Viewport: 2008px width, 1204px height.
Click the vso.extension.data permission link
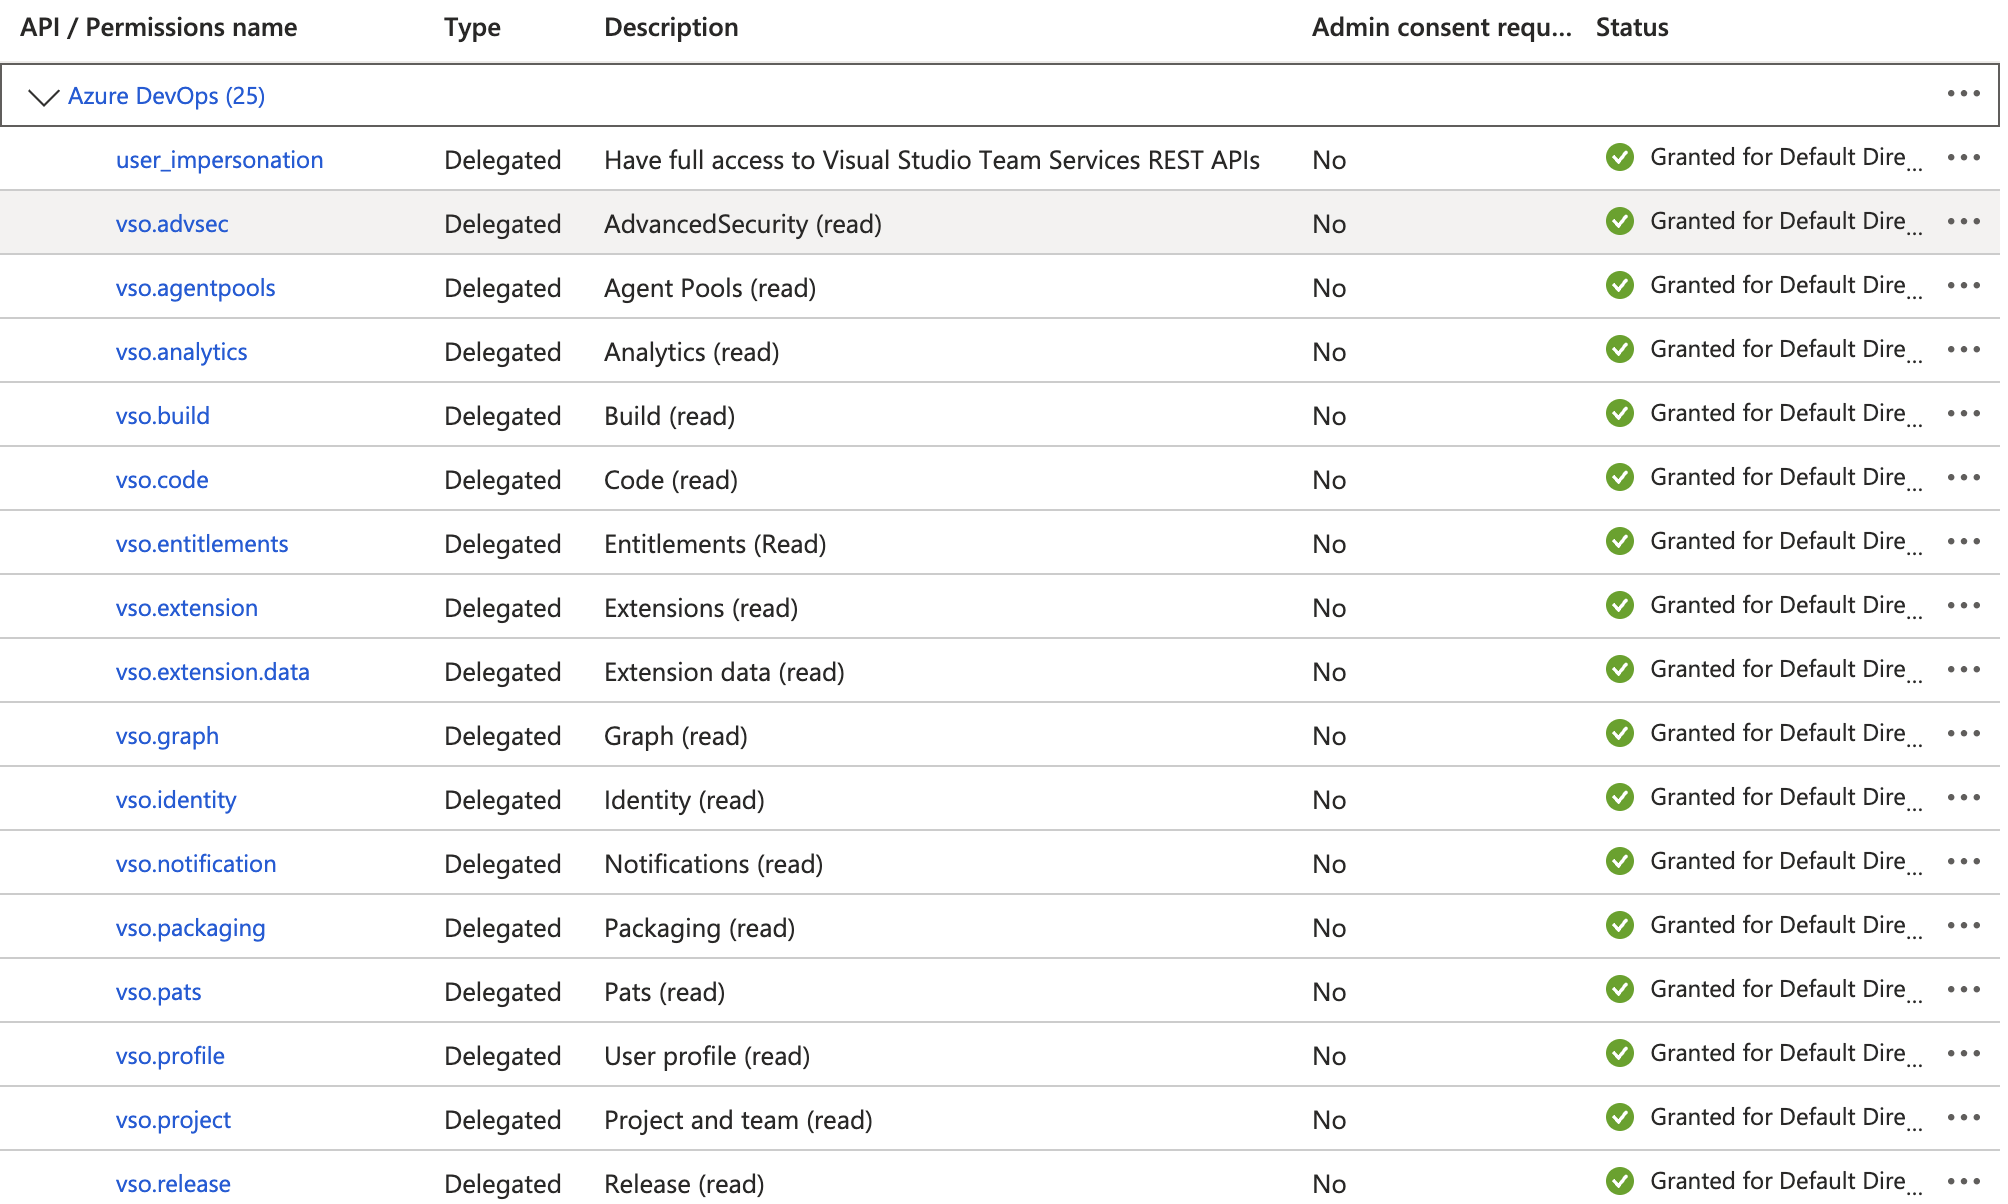[x=212, y=672]
